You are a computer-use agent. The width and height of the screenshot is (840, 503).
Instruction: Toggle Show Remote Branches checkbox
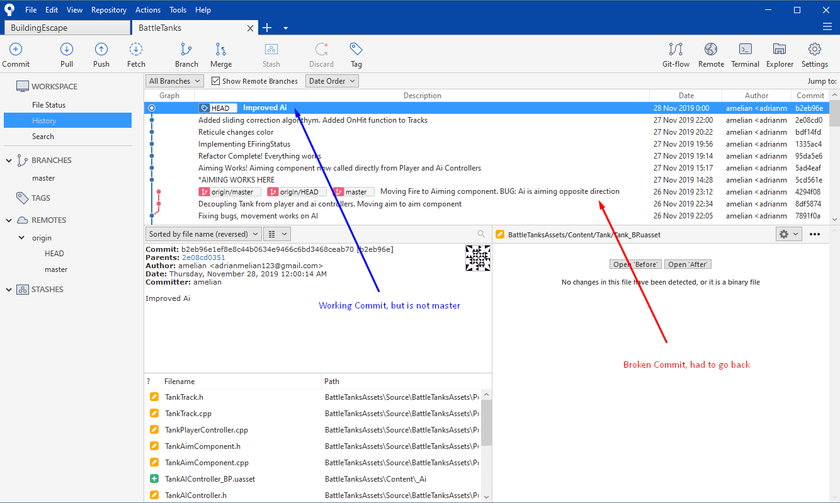click(x=215, y=81)
